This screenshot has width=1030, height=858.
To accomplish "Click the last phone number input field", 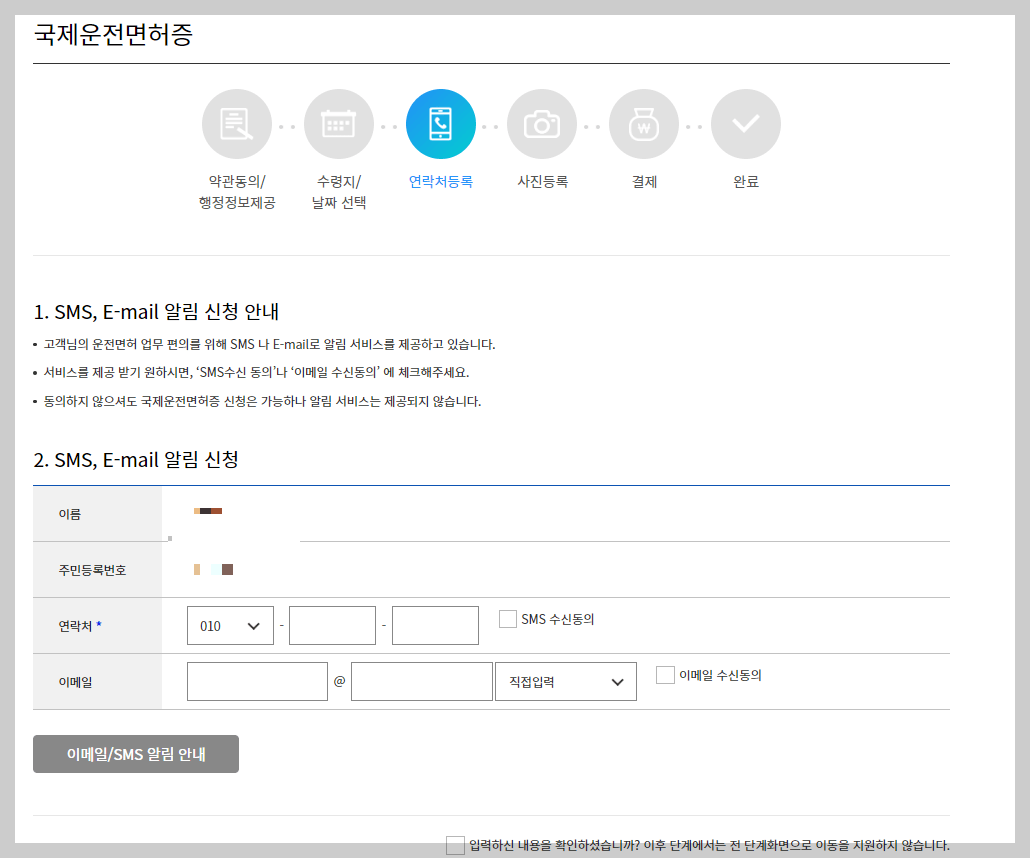I will click(x=437, y=624).
